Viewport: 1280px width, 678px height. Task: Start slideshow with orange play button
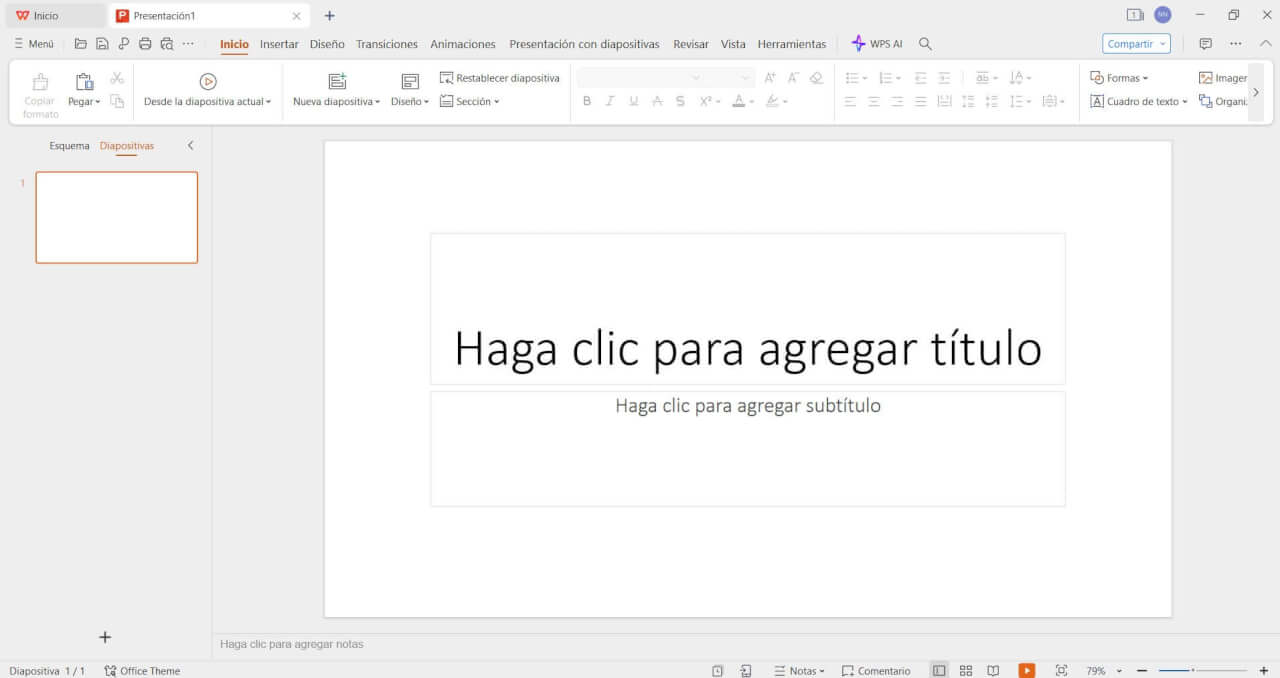pyautogui.click(x=1026, y=670)
